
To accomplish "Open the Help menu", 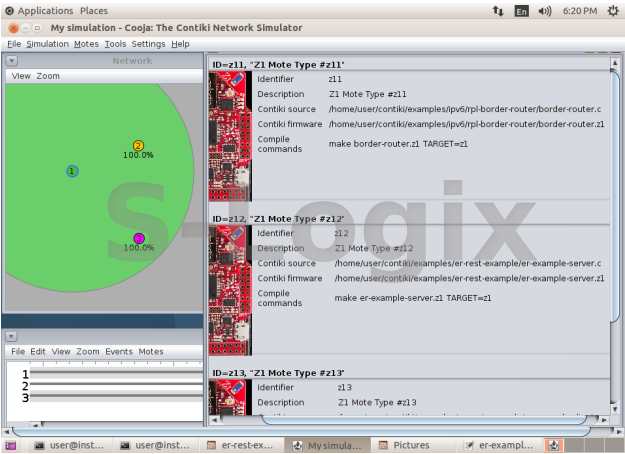I will point(180,44).
